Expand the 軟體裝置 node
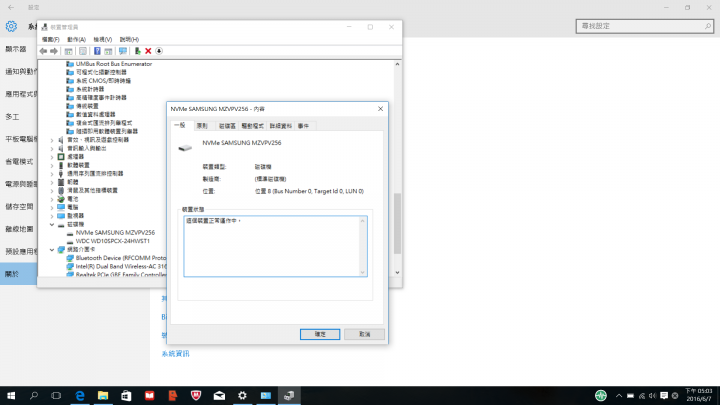The image size is (720, 405). (52, 165)
